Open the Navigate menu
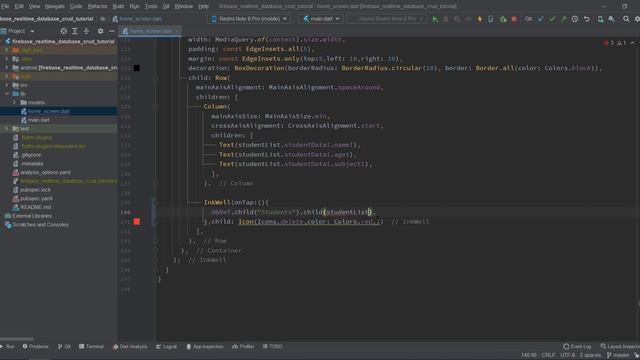The width and height of the screenshot is (640, 360). pyautogui.click(x=54, y=7)
